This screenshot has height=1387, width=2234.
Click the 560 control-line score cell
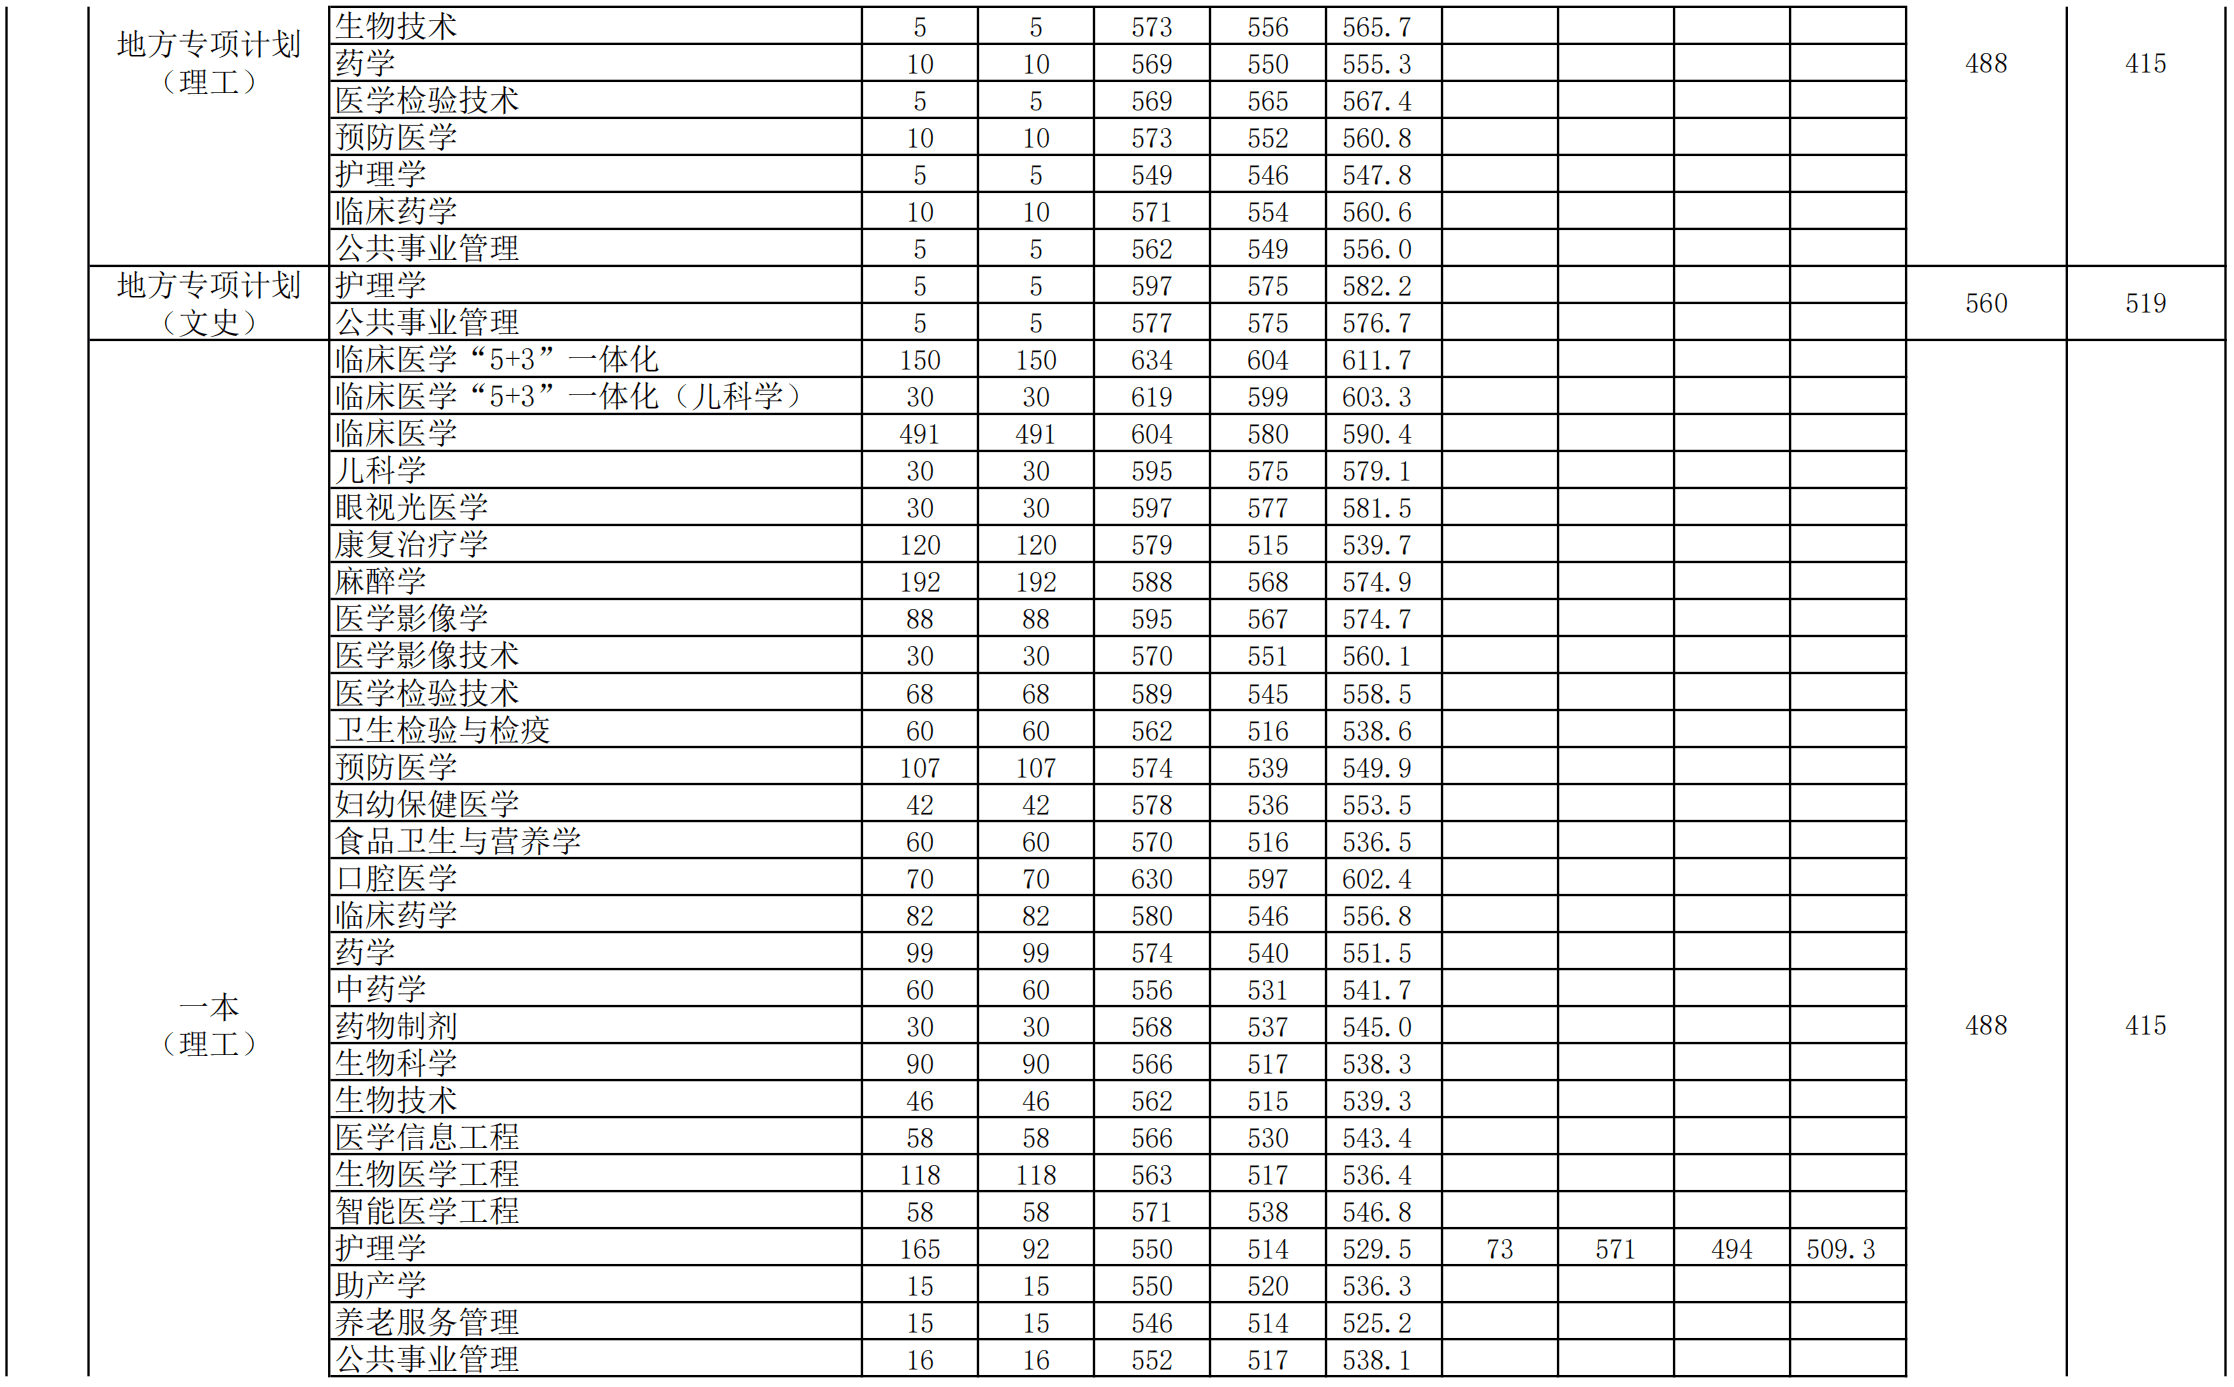pyautogui.click(x=1986, y=303)
